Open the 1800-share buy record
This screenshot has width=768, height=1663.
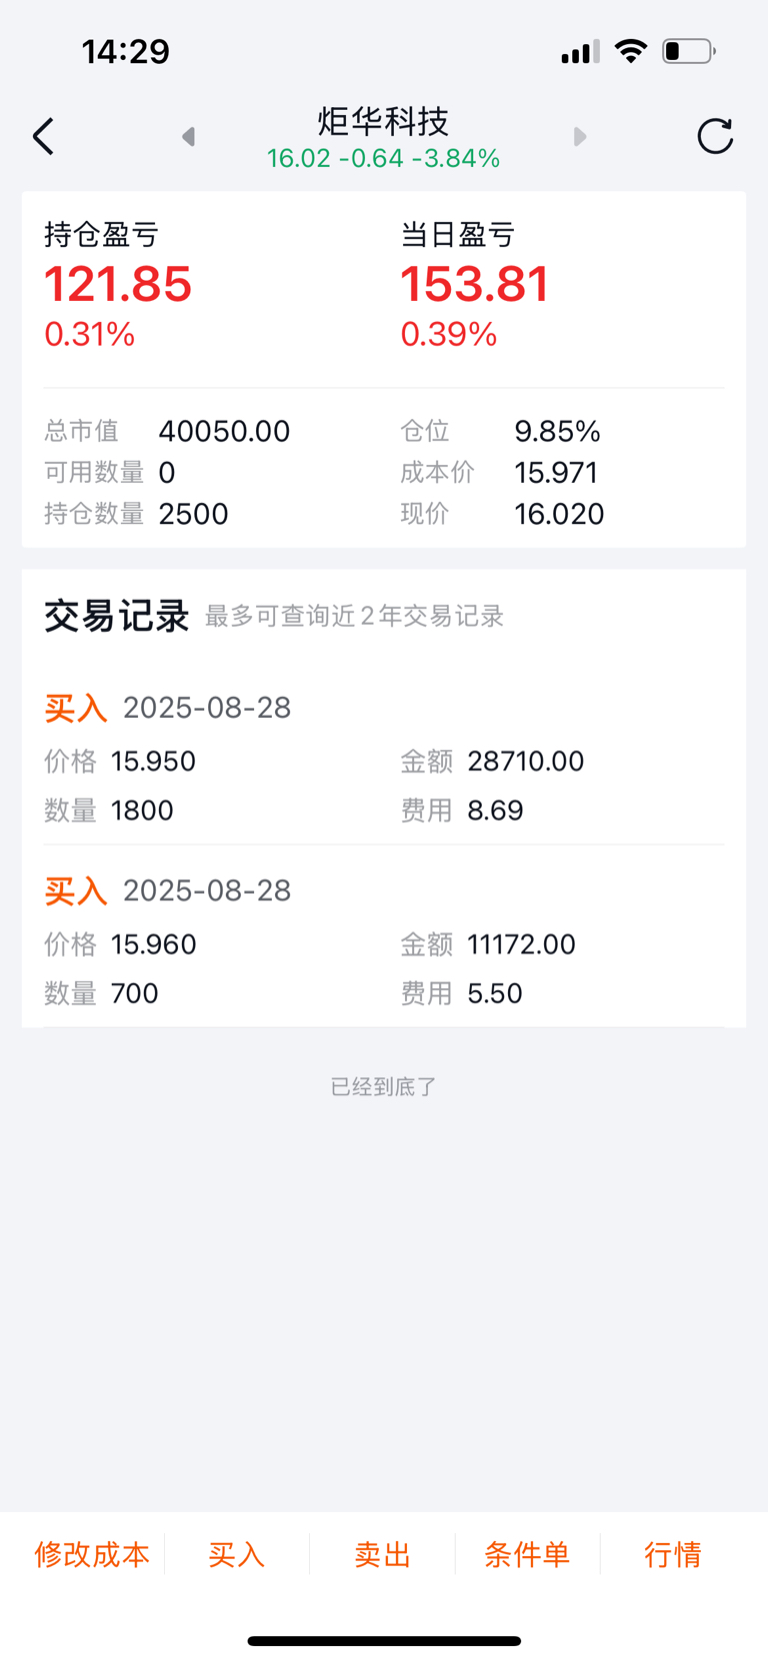click(384, 757)
